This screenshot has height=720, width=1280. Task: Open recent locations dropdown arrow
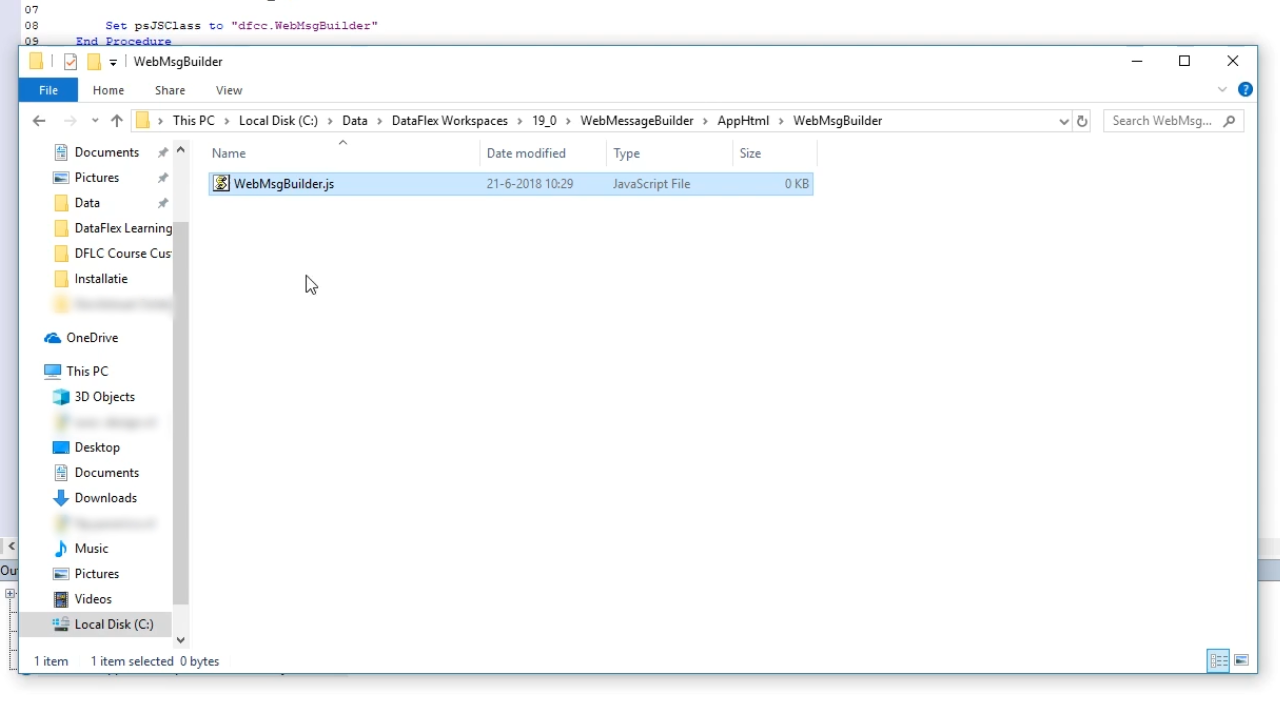pyautogui.click(x=95, y=121)
